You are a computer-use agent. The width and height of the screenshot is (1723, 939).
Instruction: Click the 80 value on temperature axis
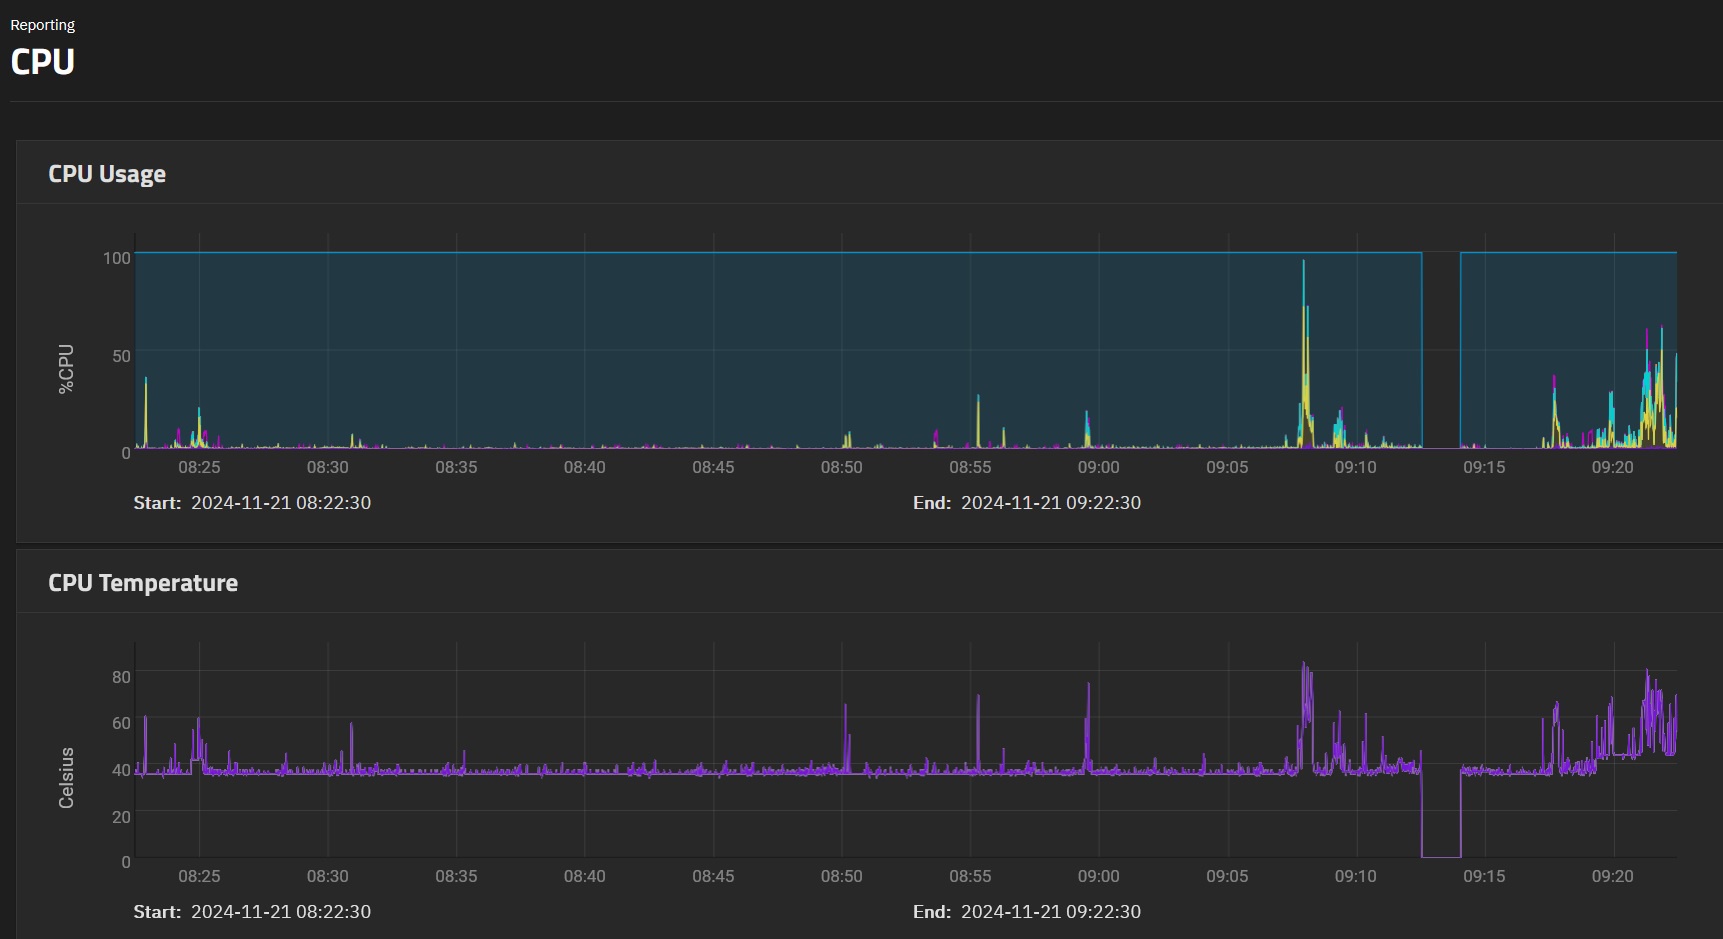coord(121,677)
